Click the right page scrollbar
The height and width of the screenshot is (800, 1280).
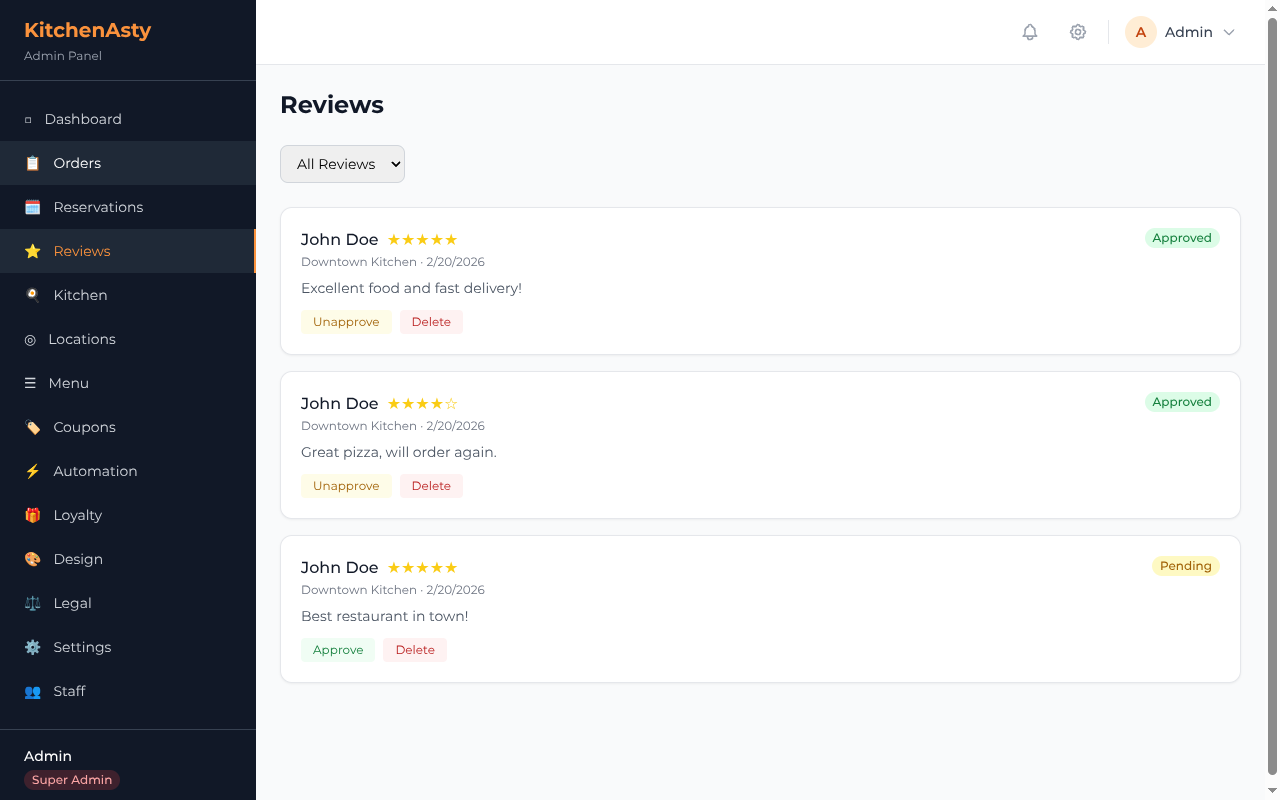pos(1273,400)
